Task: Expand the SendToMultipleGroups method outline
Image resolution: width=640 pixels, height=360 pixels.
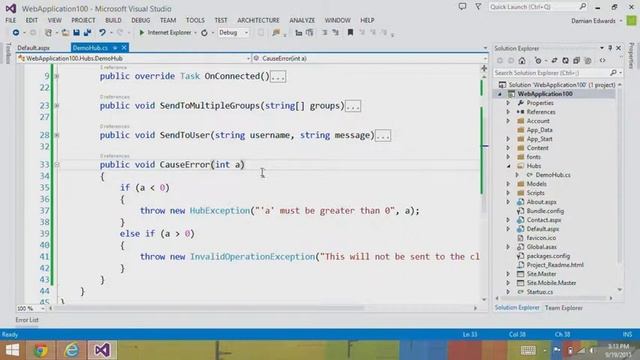Action: (x=57, y=106)
